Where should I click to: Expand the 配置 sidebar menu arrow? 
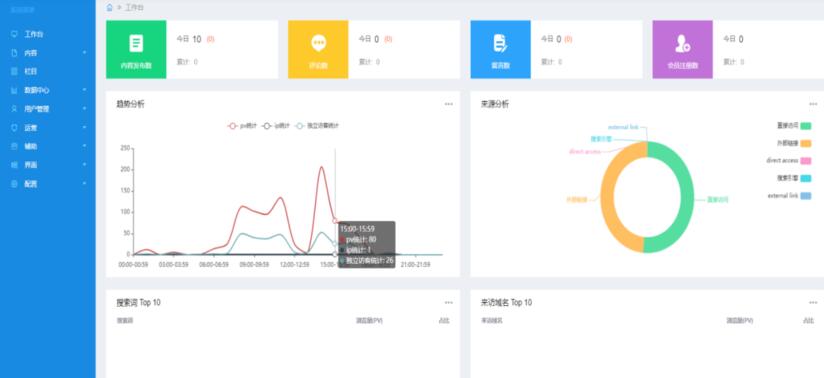85,183
